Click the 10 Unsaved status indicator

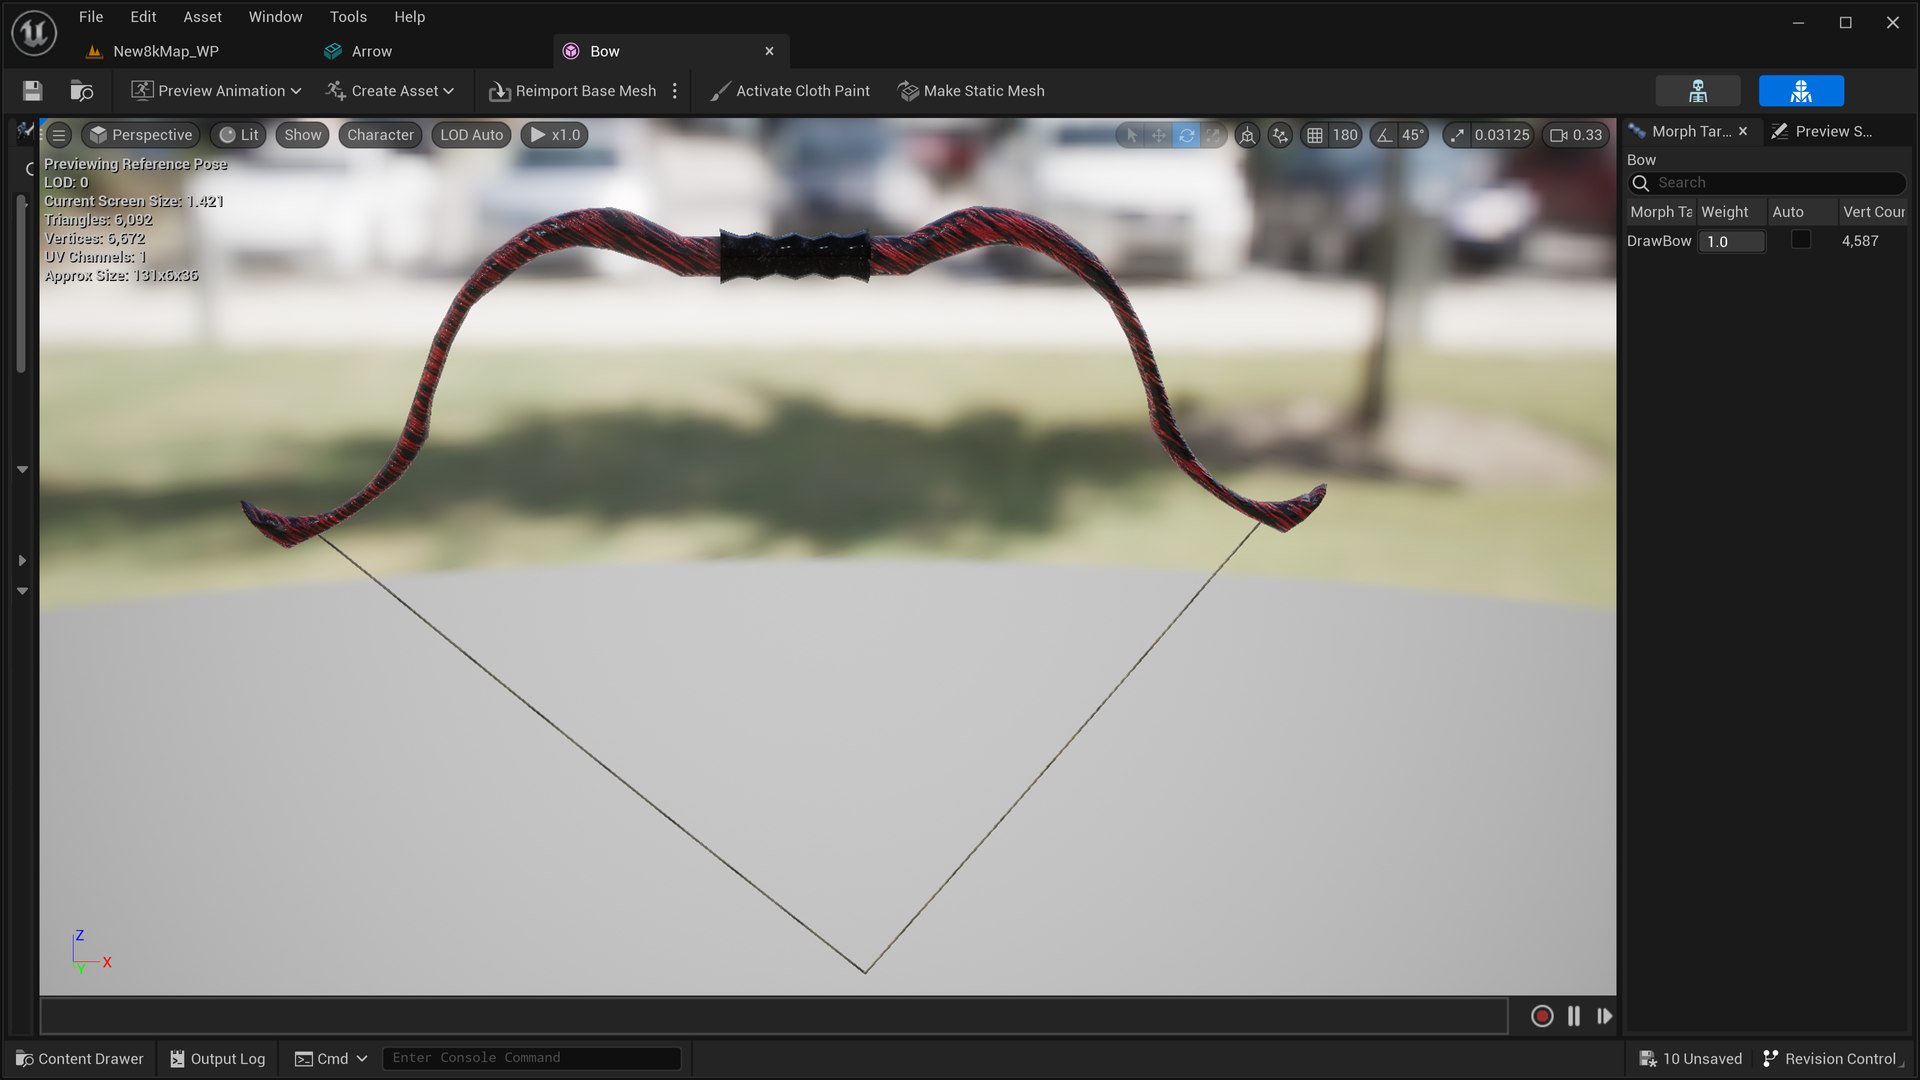(x=1691, y=1058)
